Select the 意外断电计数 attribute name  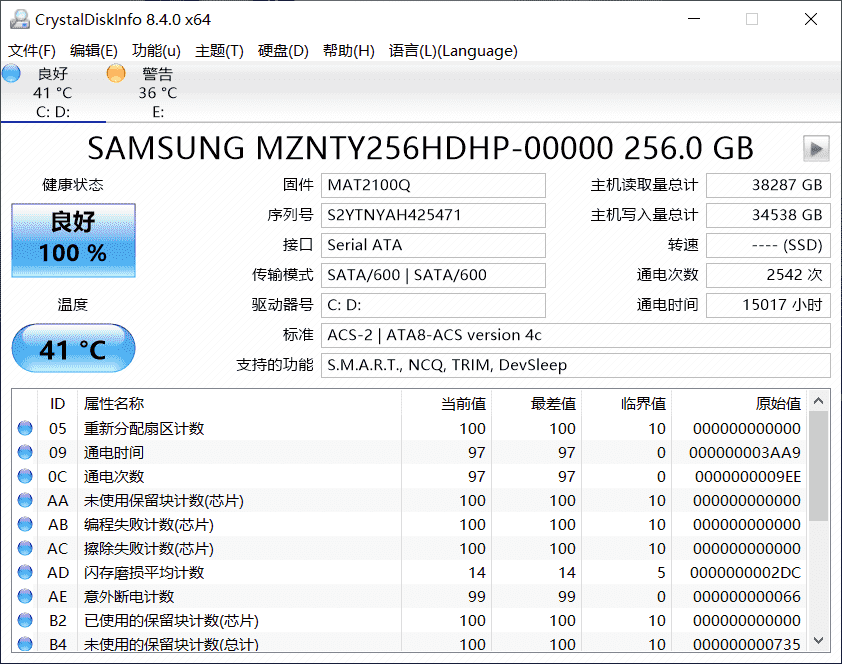(x=129, y=596)
